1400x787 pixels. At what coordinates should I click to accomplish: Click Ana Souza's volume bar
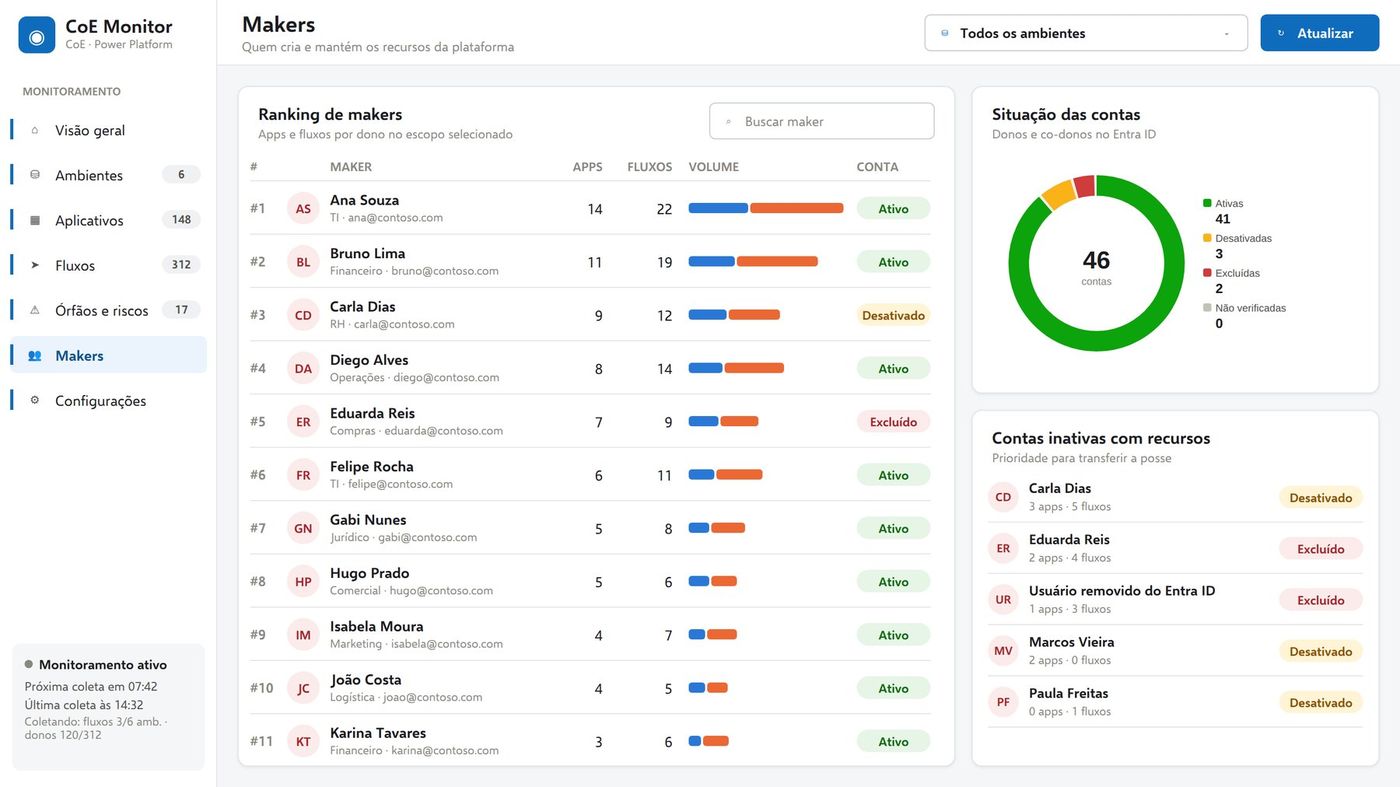point(766,208)
